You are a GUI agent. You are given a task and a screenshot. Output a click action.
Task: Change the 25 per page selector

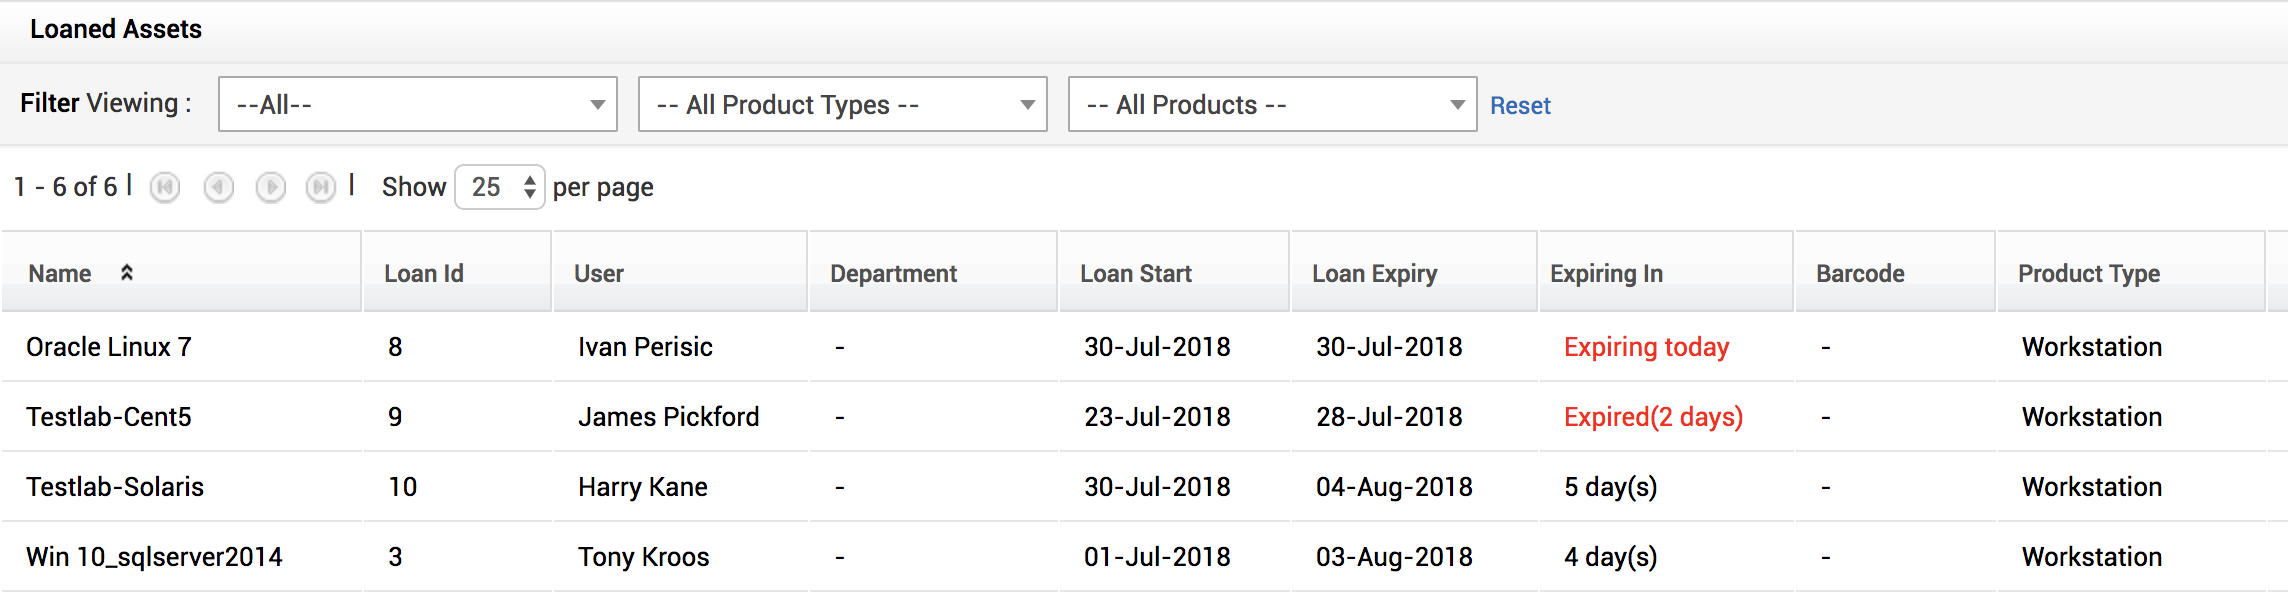[500, 187]
